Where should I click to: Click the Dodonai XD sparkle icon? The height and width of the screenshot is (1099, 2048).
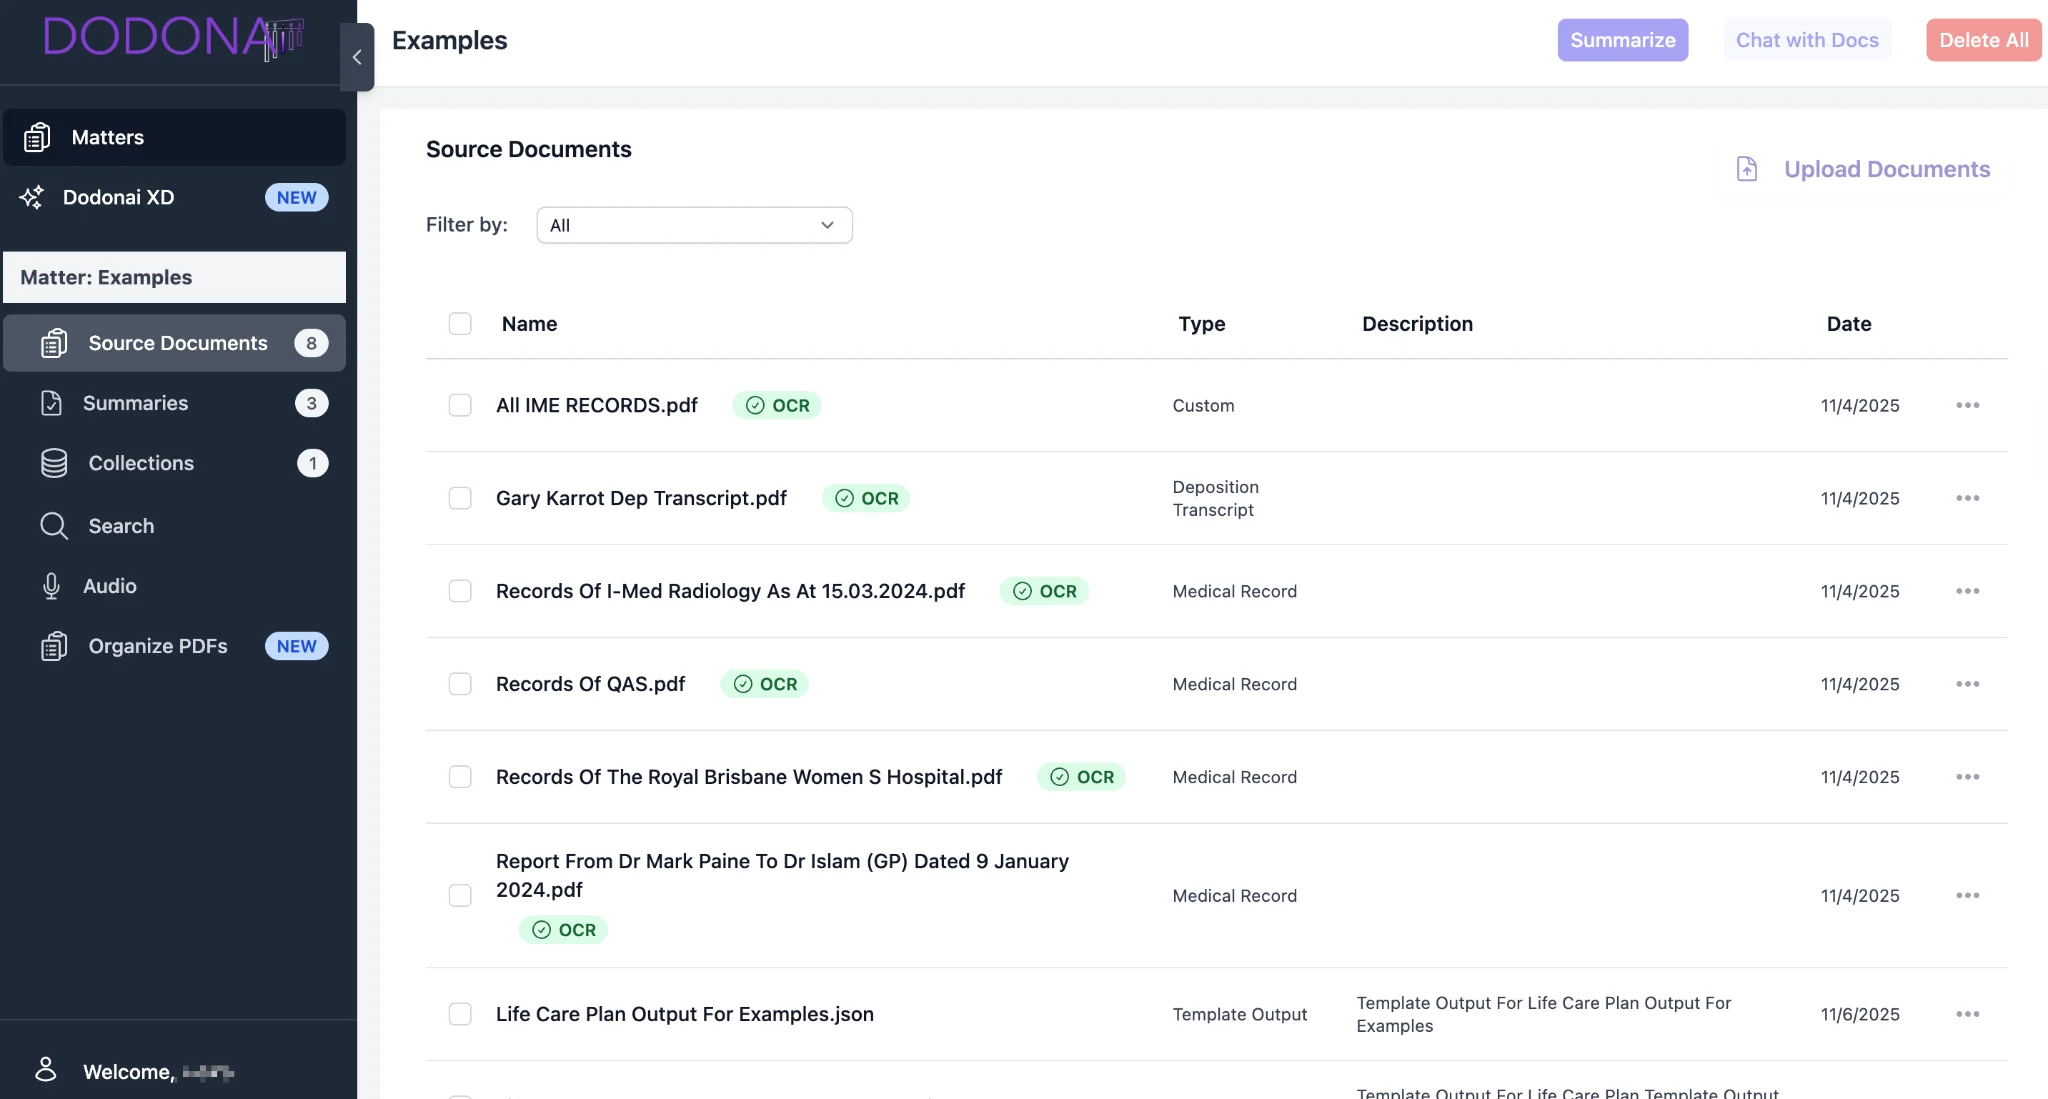point(32,197)
